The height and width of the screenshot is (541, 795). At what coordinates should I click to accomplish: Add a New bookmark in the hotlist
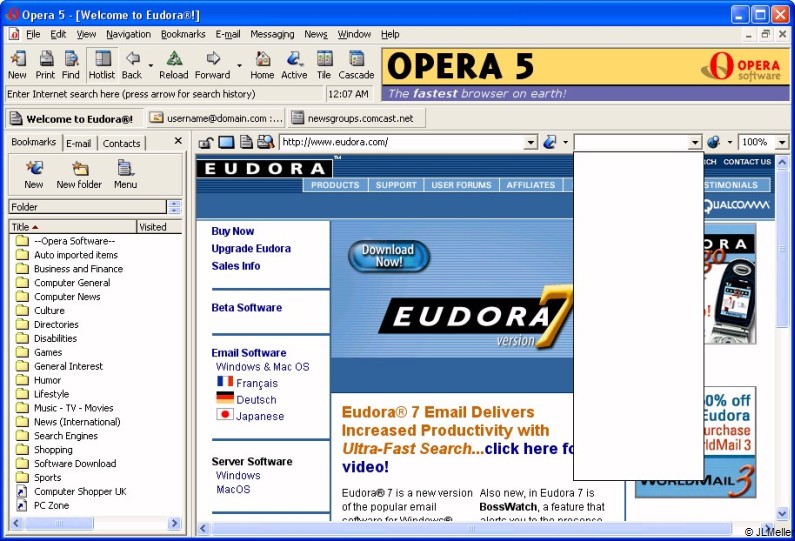(x=34, y=174)
